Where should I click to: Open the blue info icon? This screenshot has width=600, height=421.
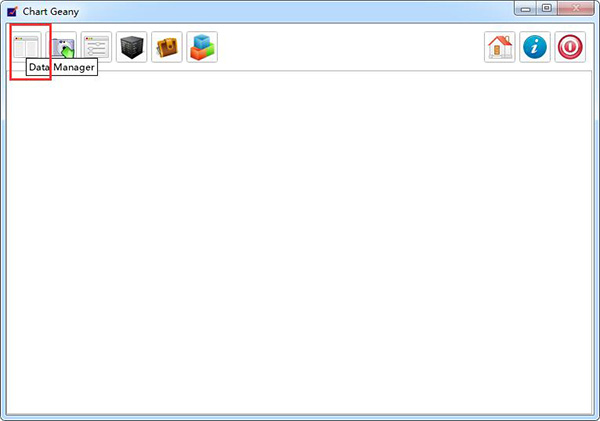click(x=535, y=47)
